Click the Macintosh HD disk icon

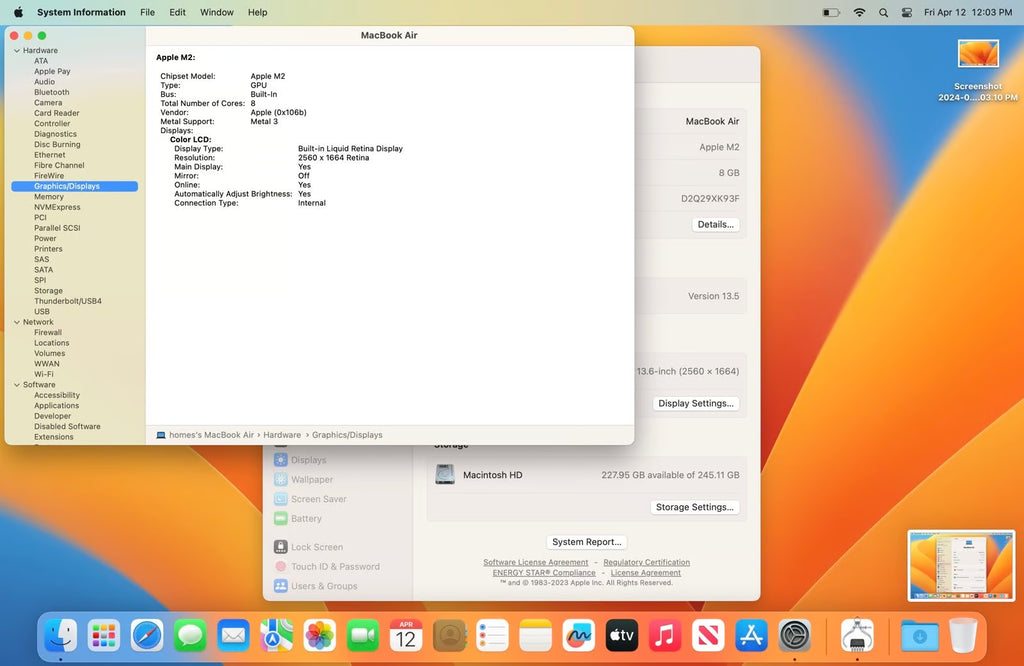pos(444,474)
